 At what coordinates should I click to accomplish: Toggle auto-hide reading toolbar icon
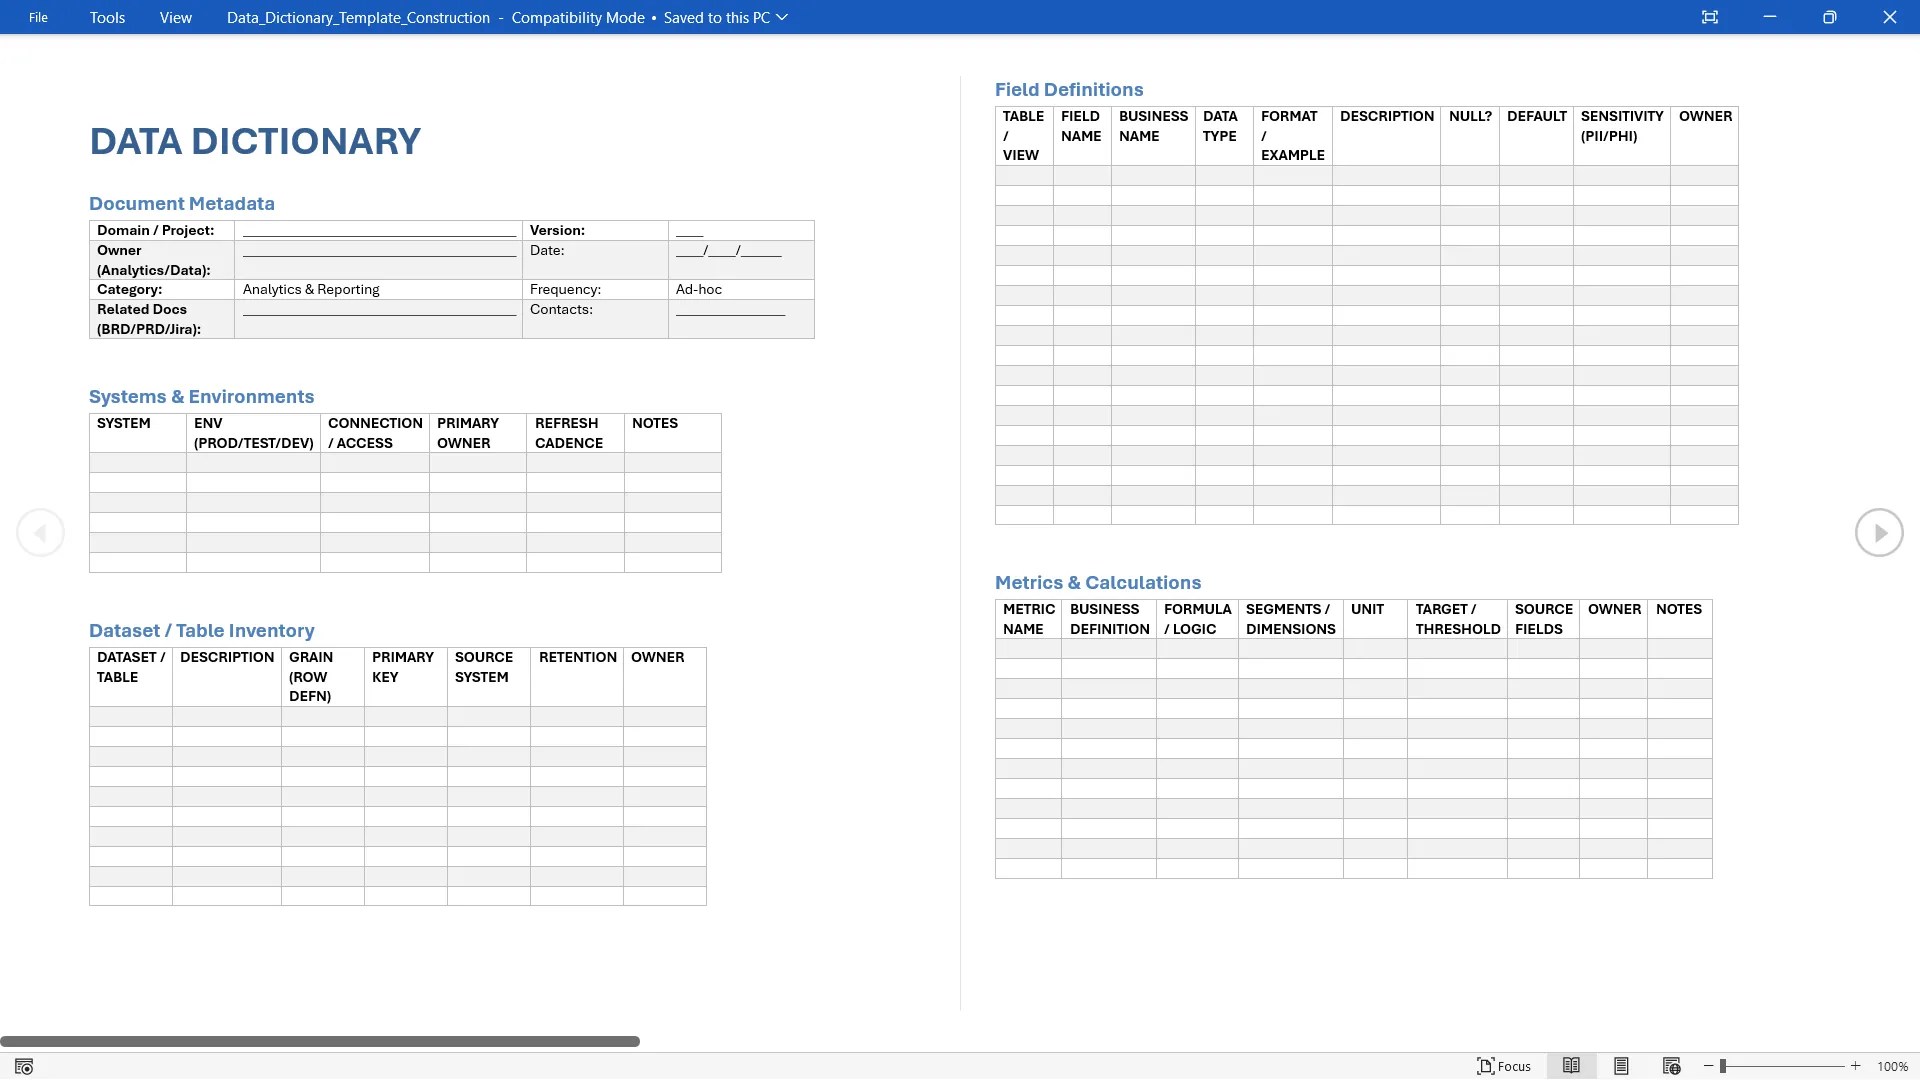[1710, 17]
